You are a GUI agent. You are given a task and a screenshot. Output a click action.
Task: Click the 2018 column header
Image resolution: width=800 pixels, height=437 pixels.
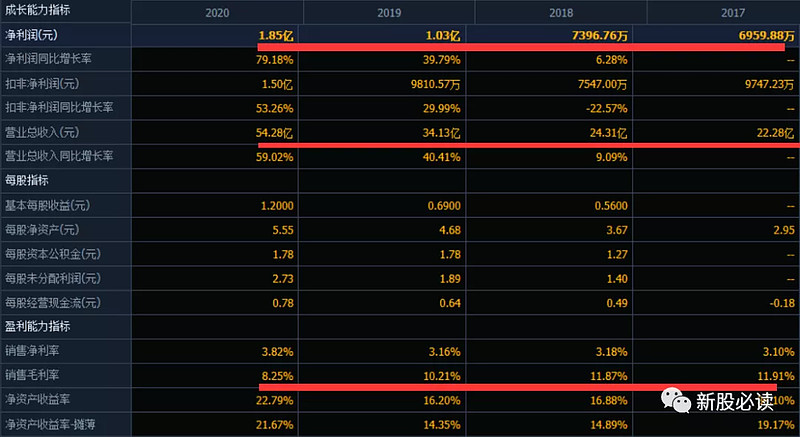pos(560,12)
